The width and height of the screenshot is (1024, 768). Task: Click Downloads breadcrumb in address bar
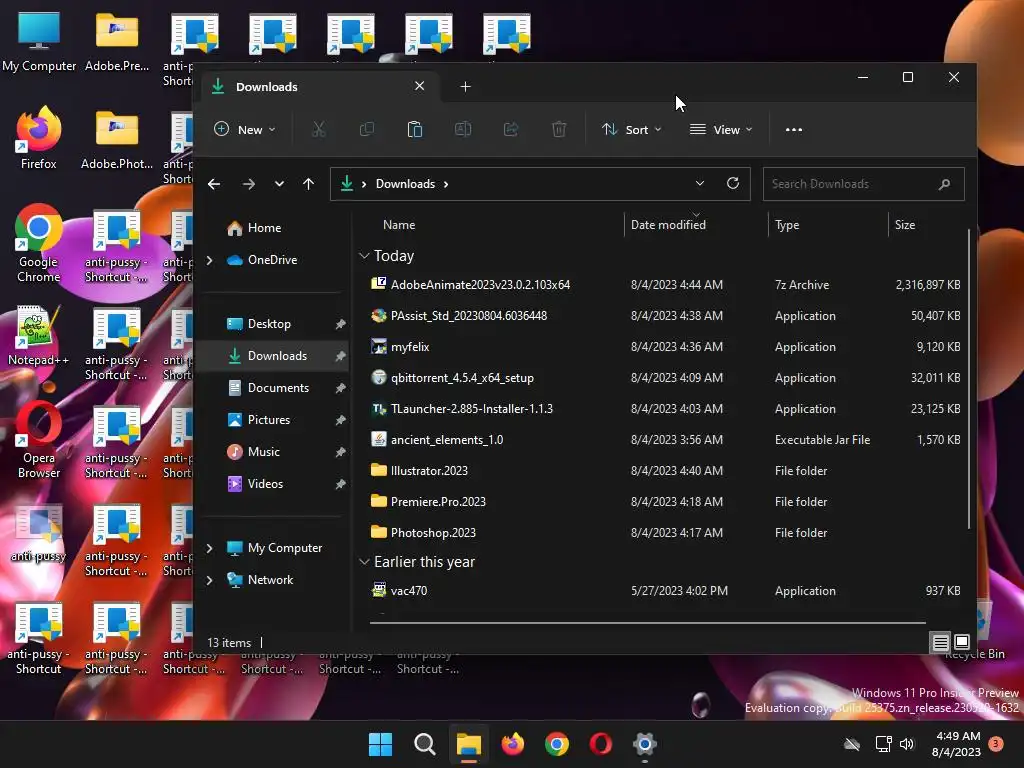pyautogui.click(x=405, y=184)
